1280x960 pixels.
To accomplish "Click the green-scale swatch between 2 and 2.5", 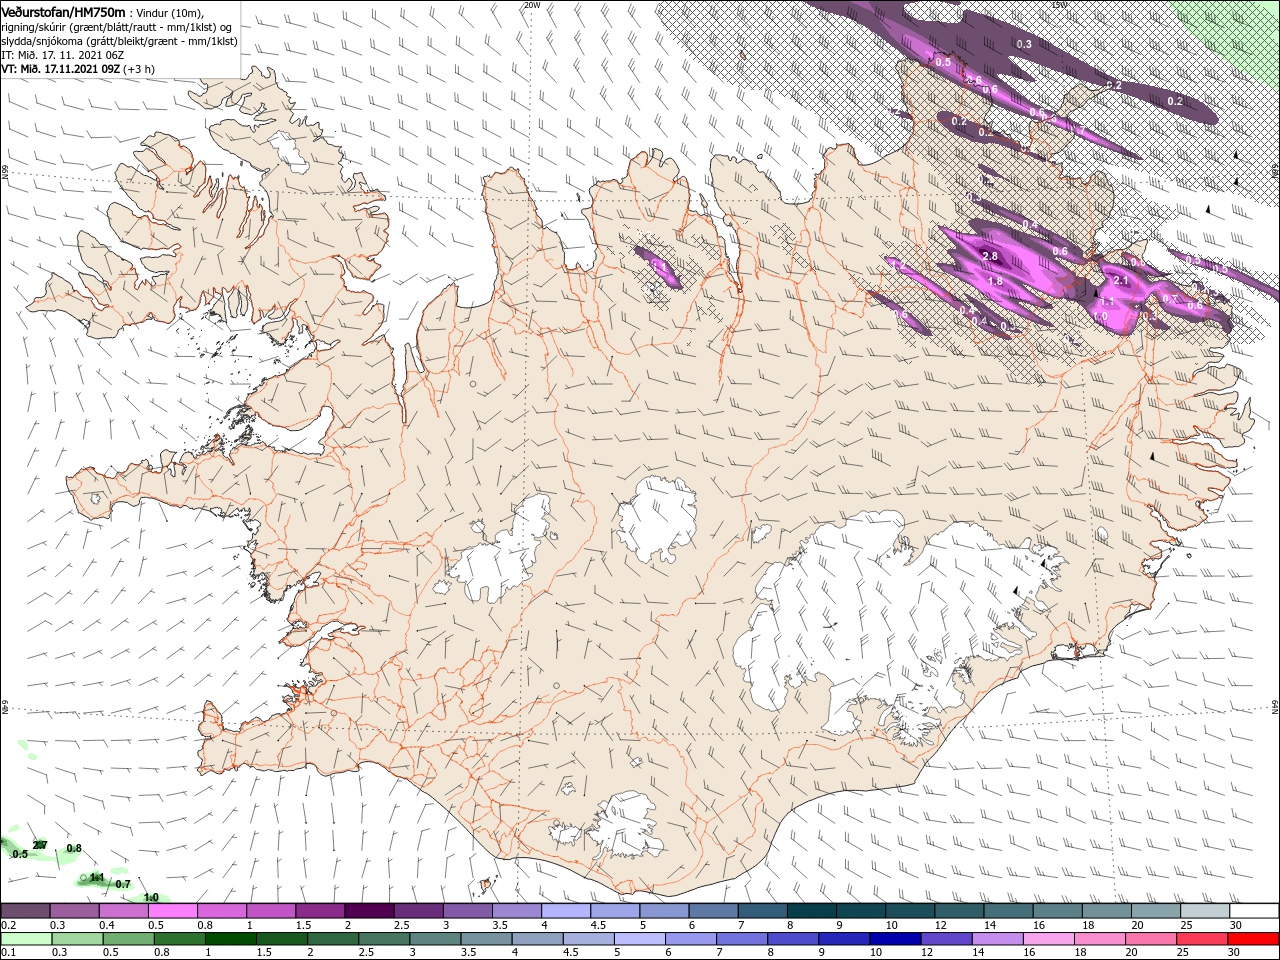I will coord(332,939).
